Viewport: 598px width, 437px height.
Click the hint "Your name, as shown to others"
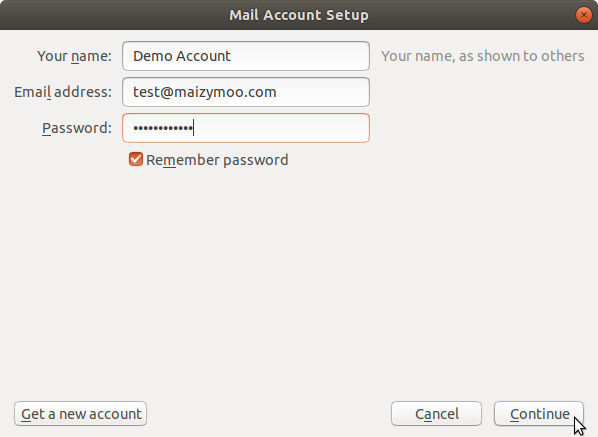[x=482, y=56]
